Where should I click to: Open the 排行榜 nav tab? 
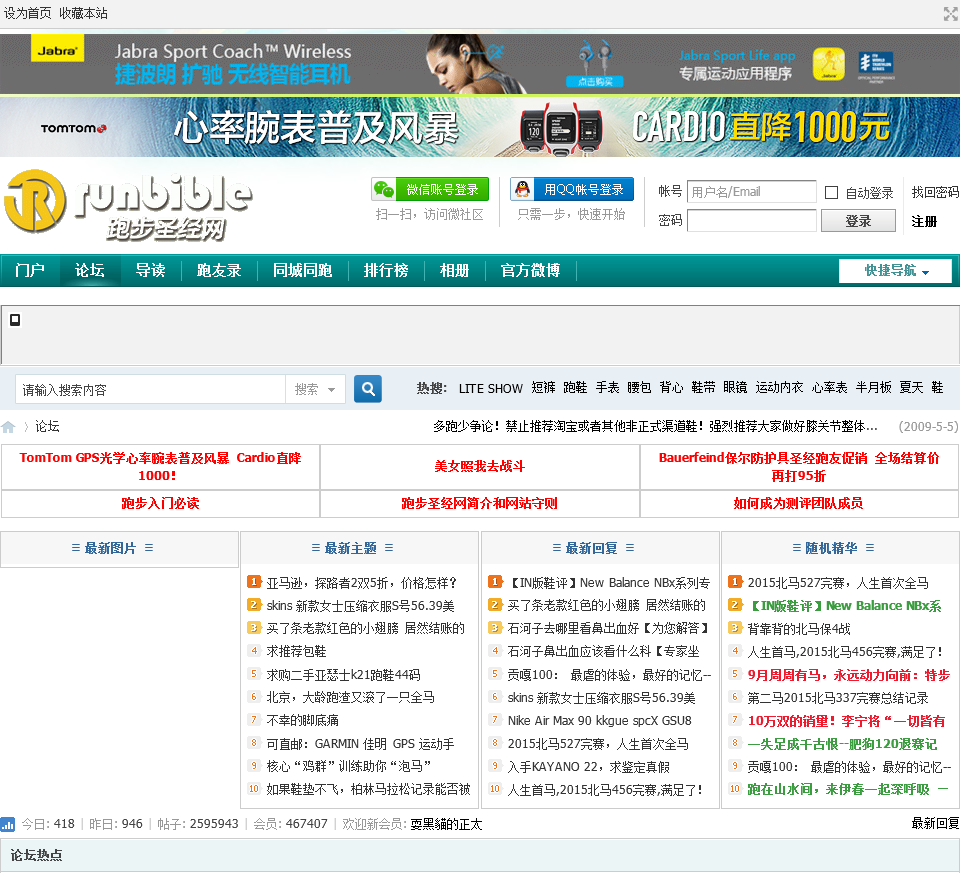(386, 270)
